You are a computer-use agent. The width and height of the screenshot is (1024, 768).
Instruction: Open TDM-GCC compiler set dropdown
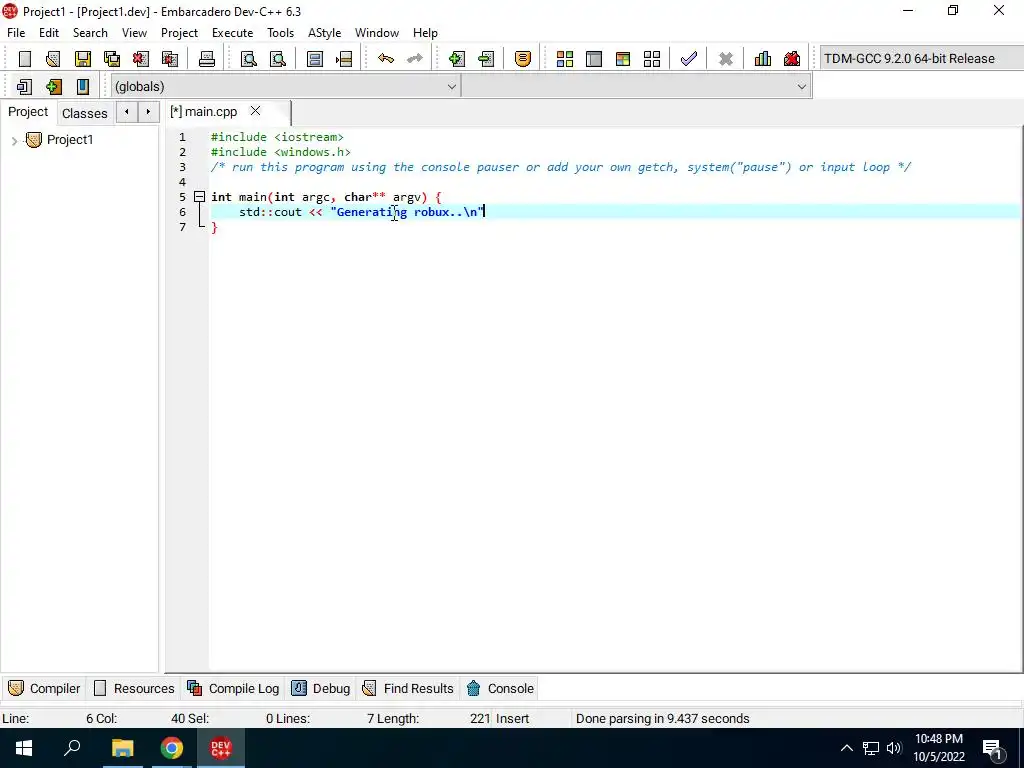pos(921,58)
